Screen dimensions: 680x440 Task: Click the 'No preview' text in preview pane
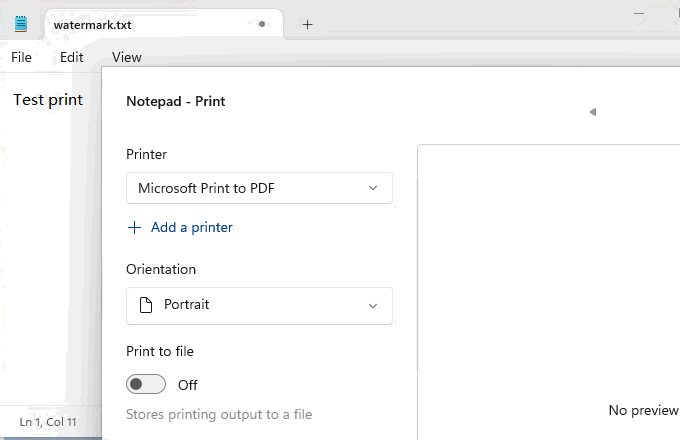coord(644,410)
